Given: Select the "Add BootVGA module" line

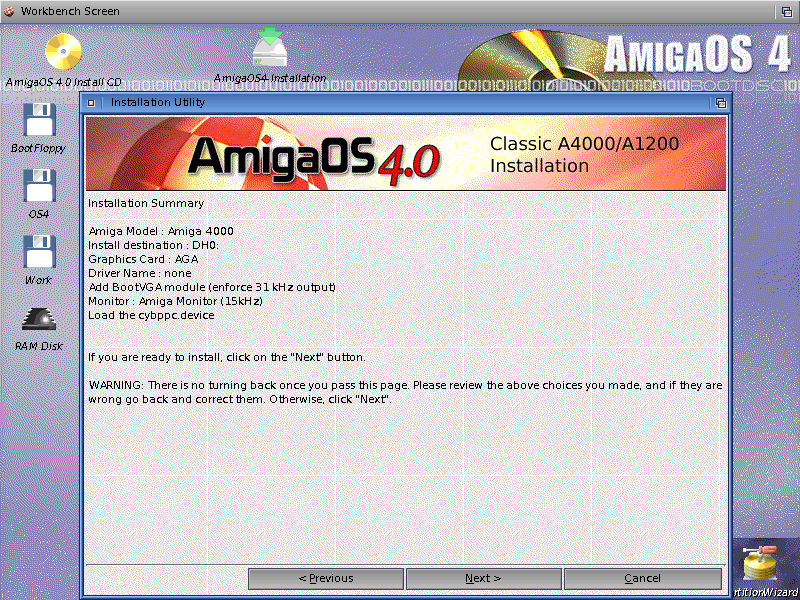Looking at the screenshot, I should (x=212, y=287).
